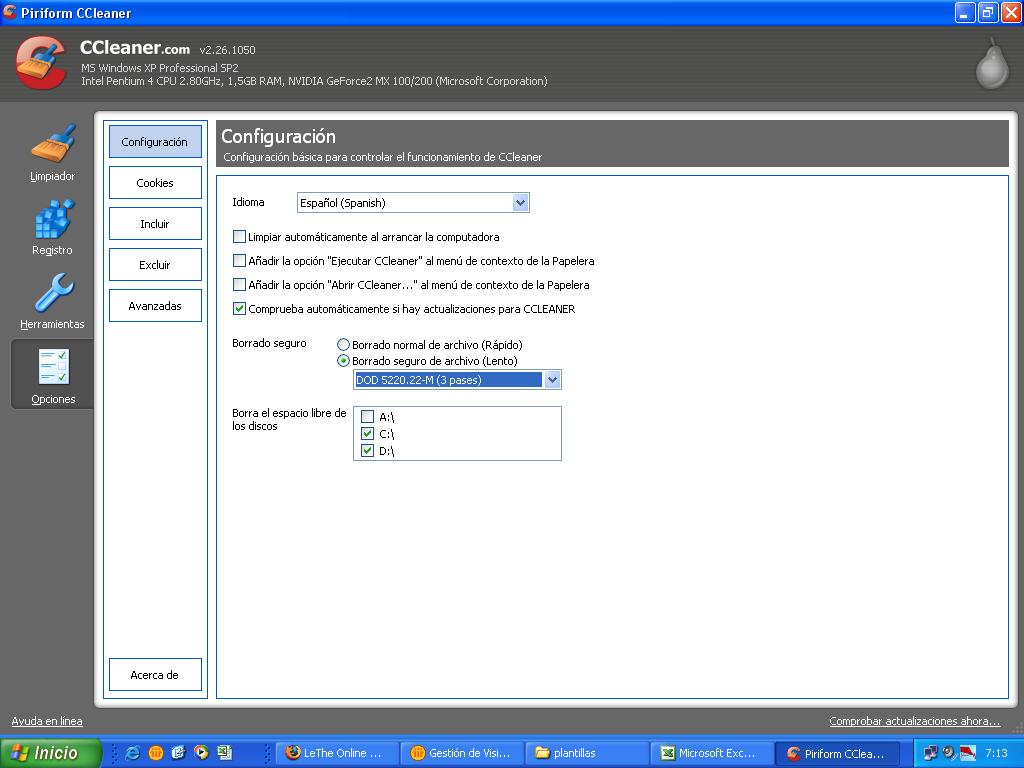Check 'Abrir CCleaner...' Recycle Bin context option

239,285
